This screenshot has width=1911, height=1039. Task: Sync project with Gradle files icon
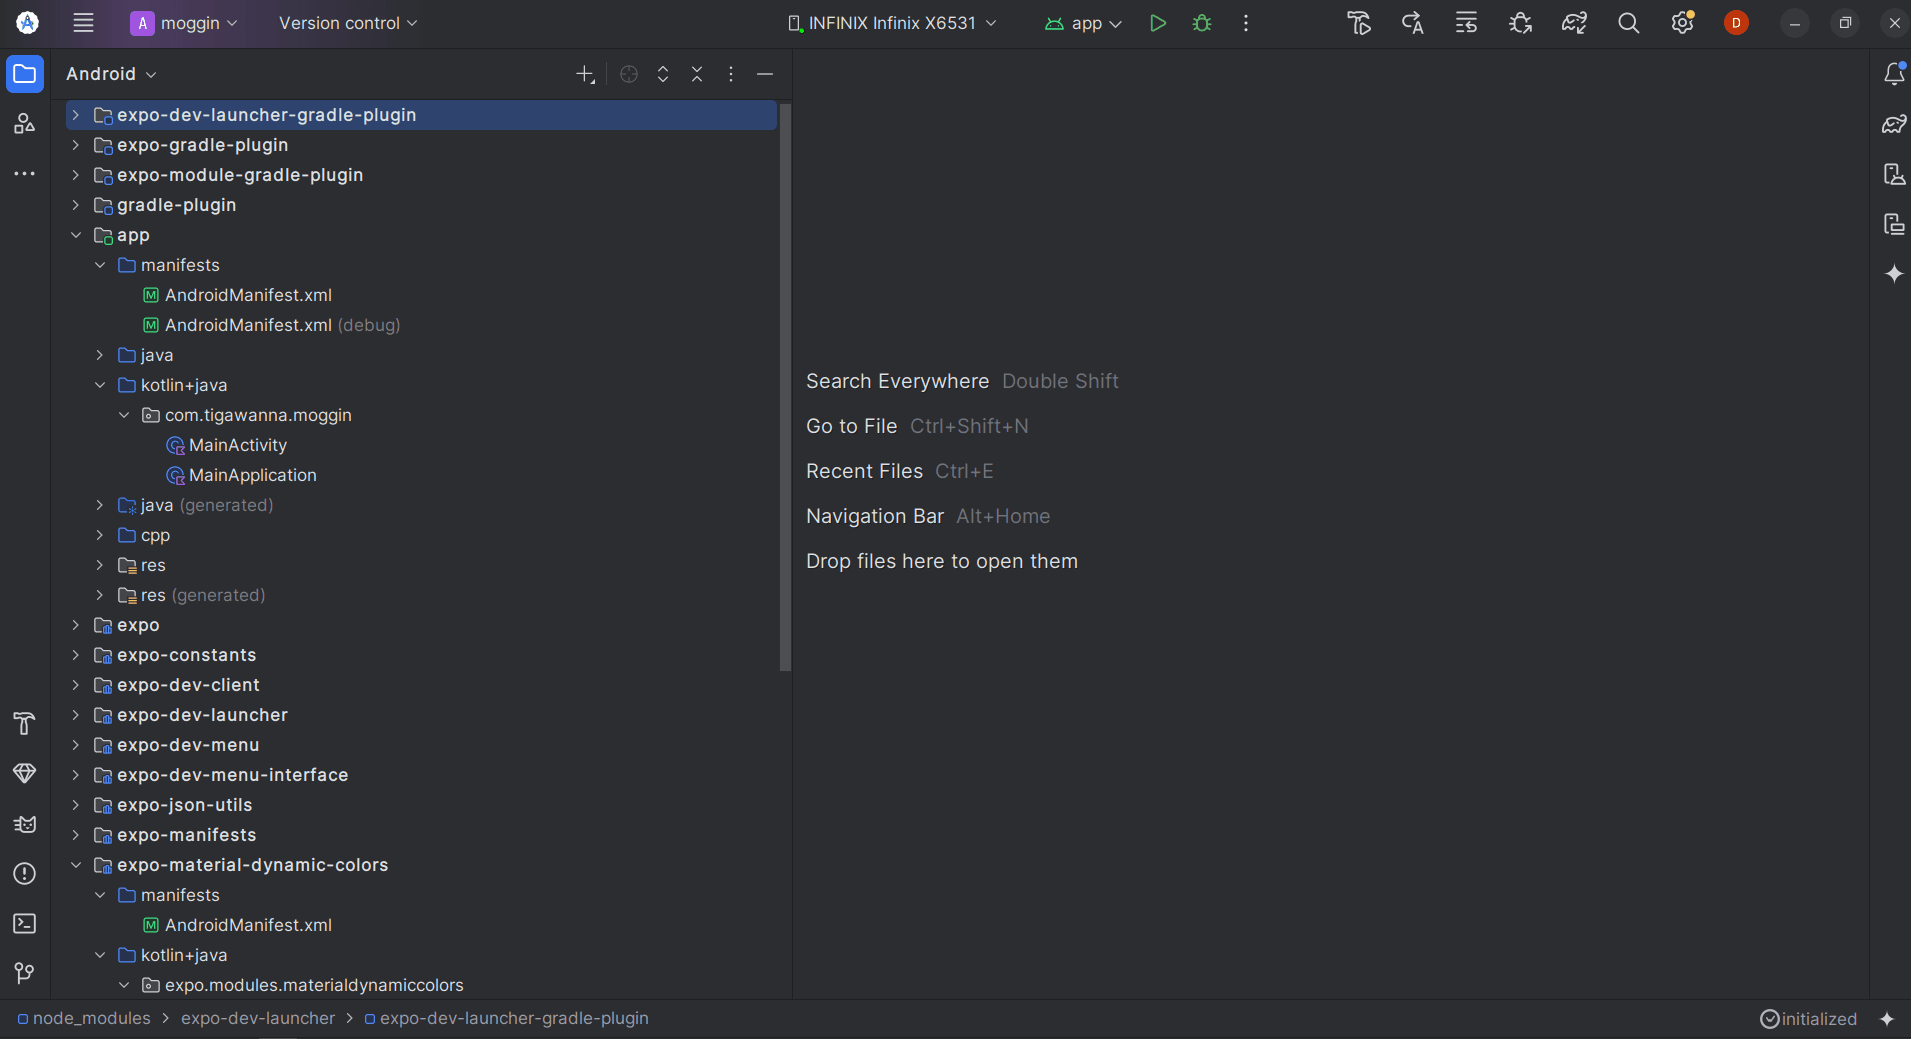(1574, 23)
